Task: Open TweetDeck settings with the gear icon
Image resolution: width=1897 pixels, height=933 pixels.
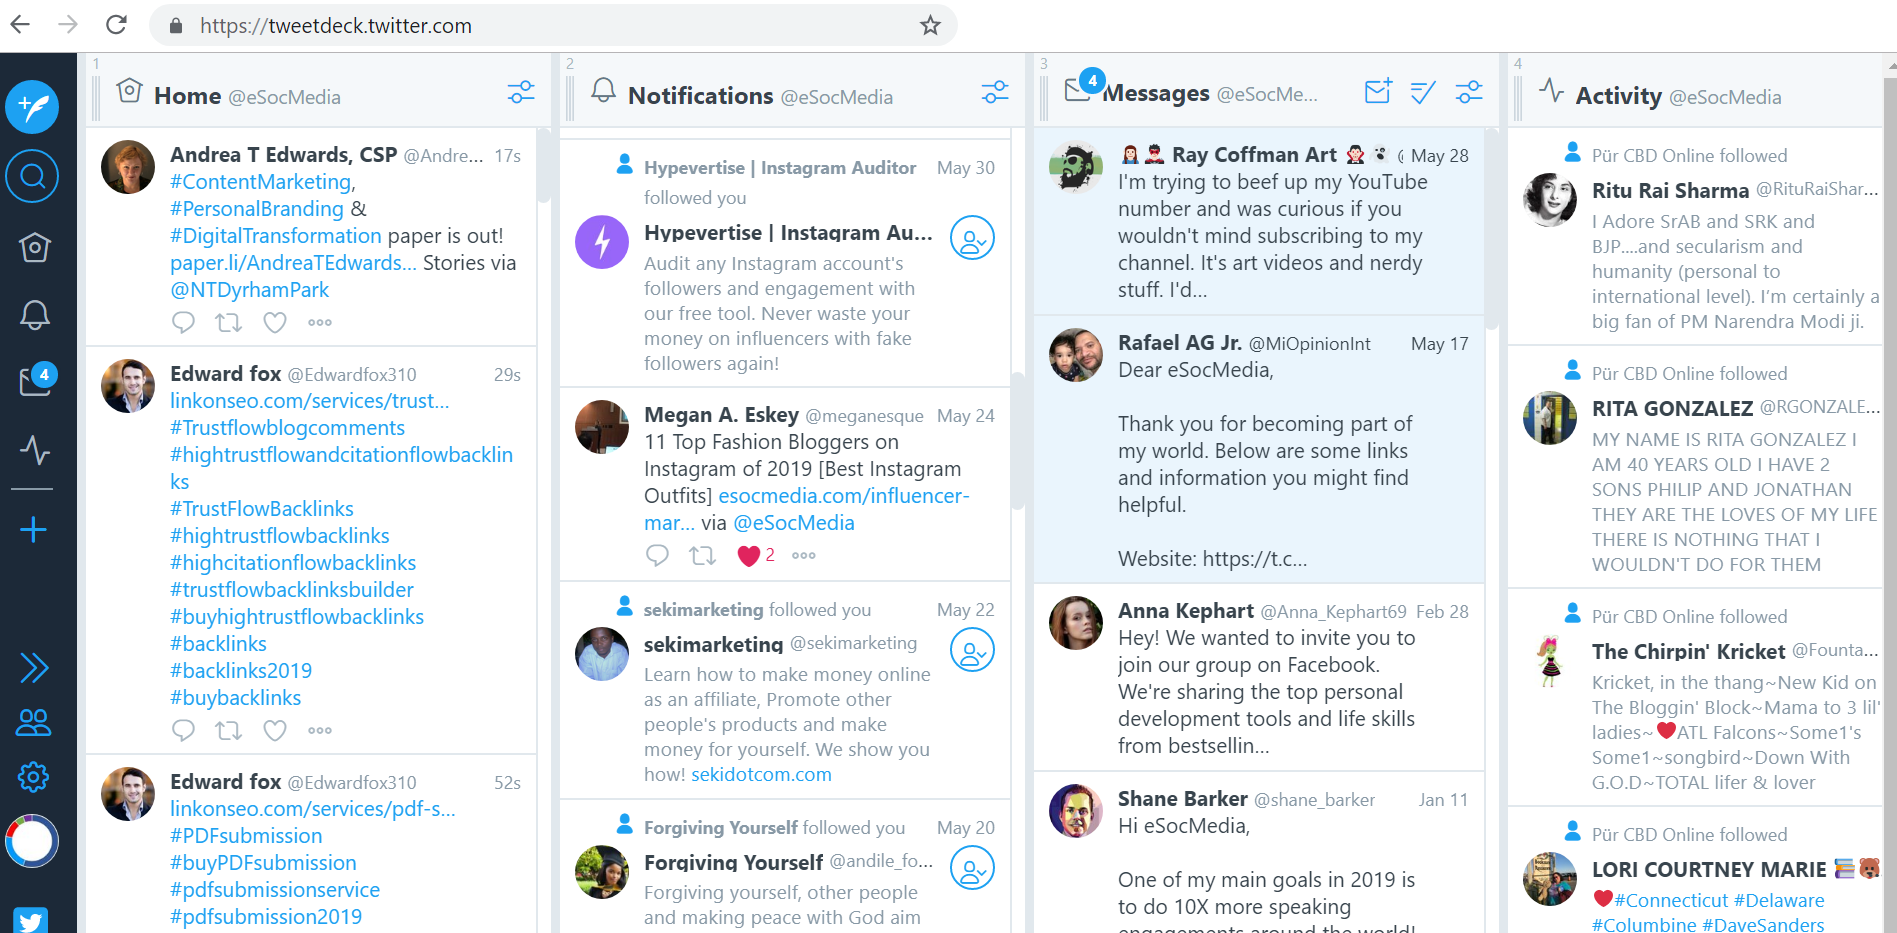Action: [33, 777]
